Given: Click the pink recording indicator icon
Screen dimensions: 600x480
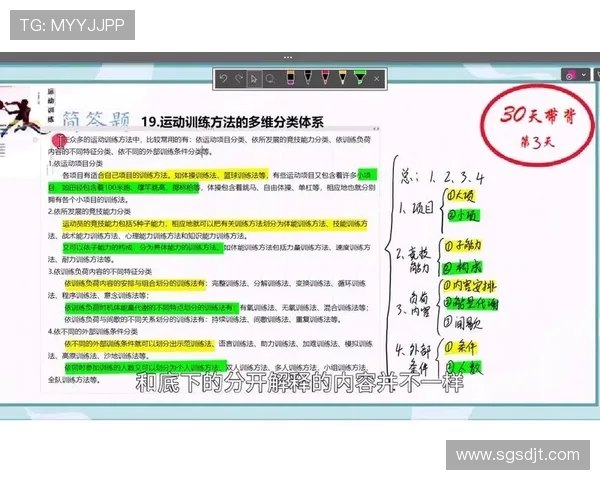Looking at the screenshot, I should pos(569,75).
